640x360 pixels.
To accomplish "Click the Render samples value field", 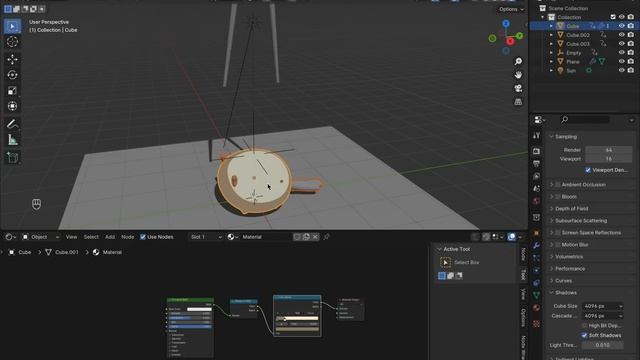I will [x=609, y=150].
